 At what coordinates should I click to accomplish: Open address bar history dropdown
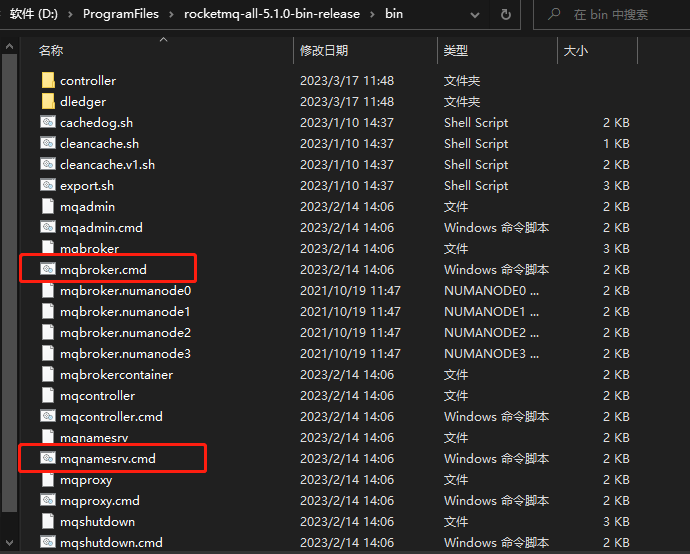click(x=475, y=15)
